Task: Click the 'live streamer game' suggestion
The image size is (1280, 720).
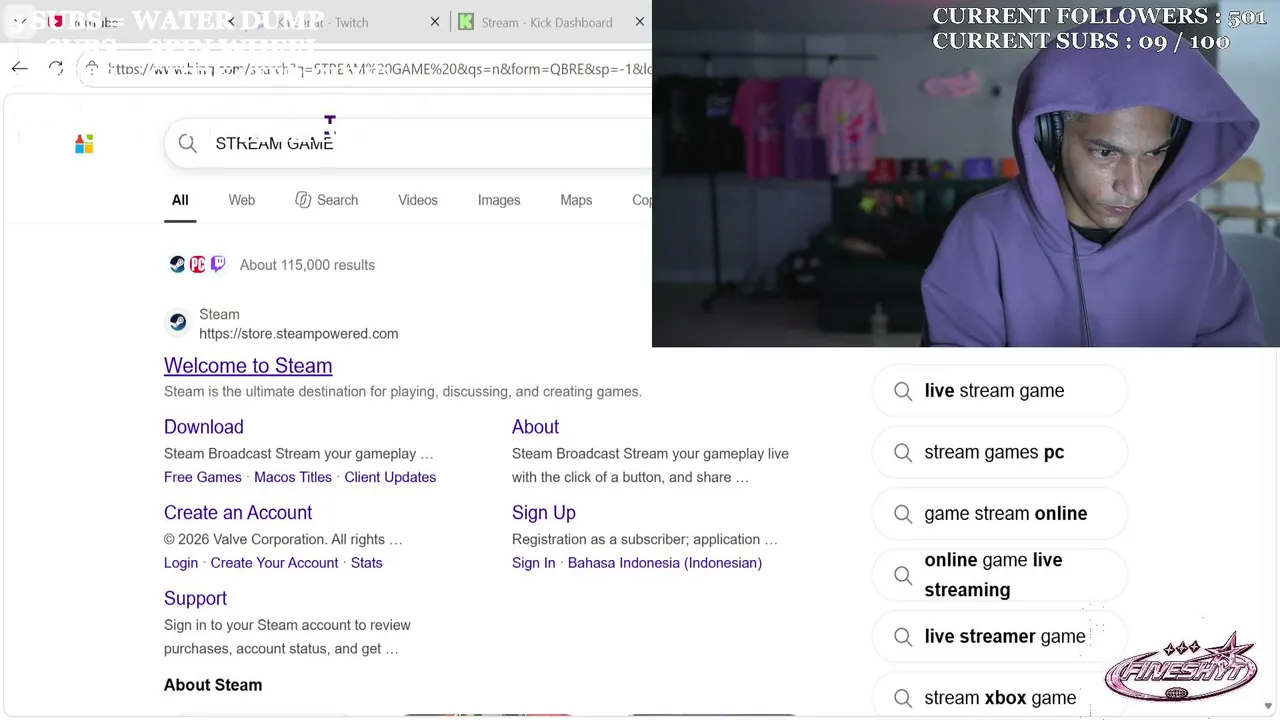Action: 1000,637
